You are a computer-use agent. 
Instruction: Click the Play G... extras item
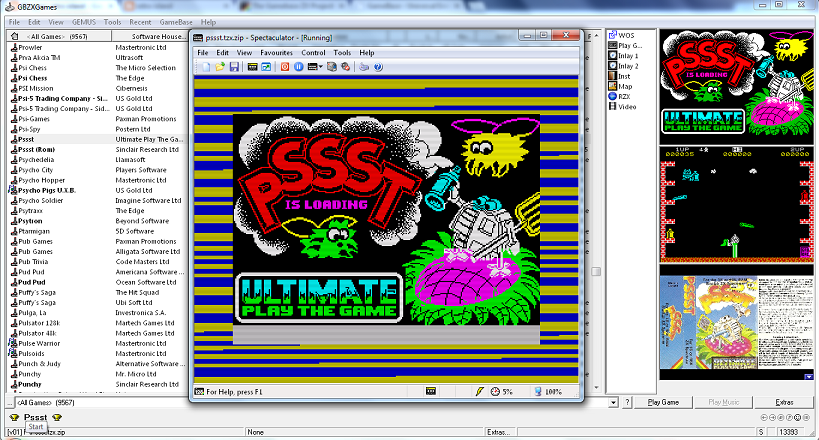point(625,45)
